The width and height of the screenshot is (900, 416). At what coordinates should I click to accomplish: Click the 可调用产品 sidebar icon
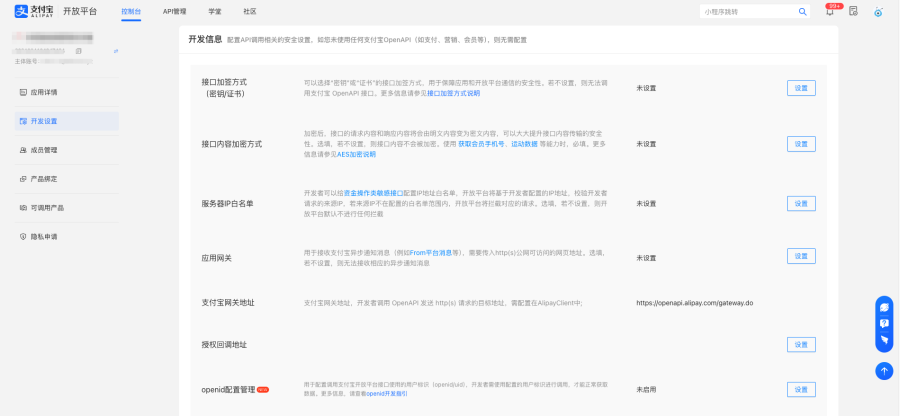pos(23,208)
